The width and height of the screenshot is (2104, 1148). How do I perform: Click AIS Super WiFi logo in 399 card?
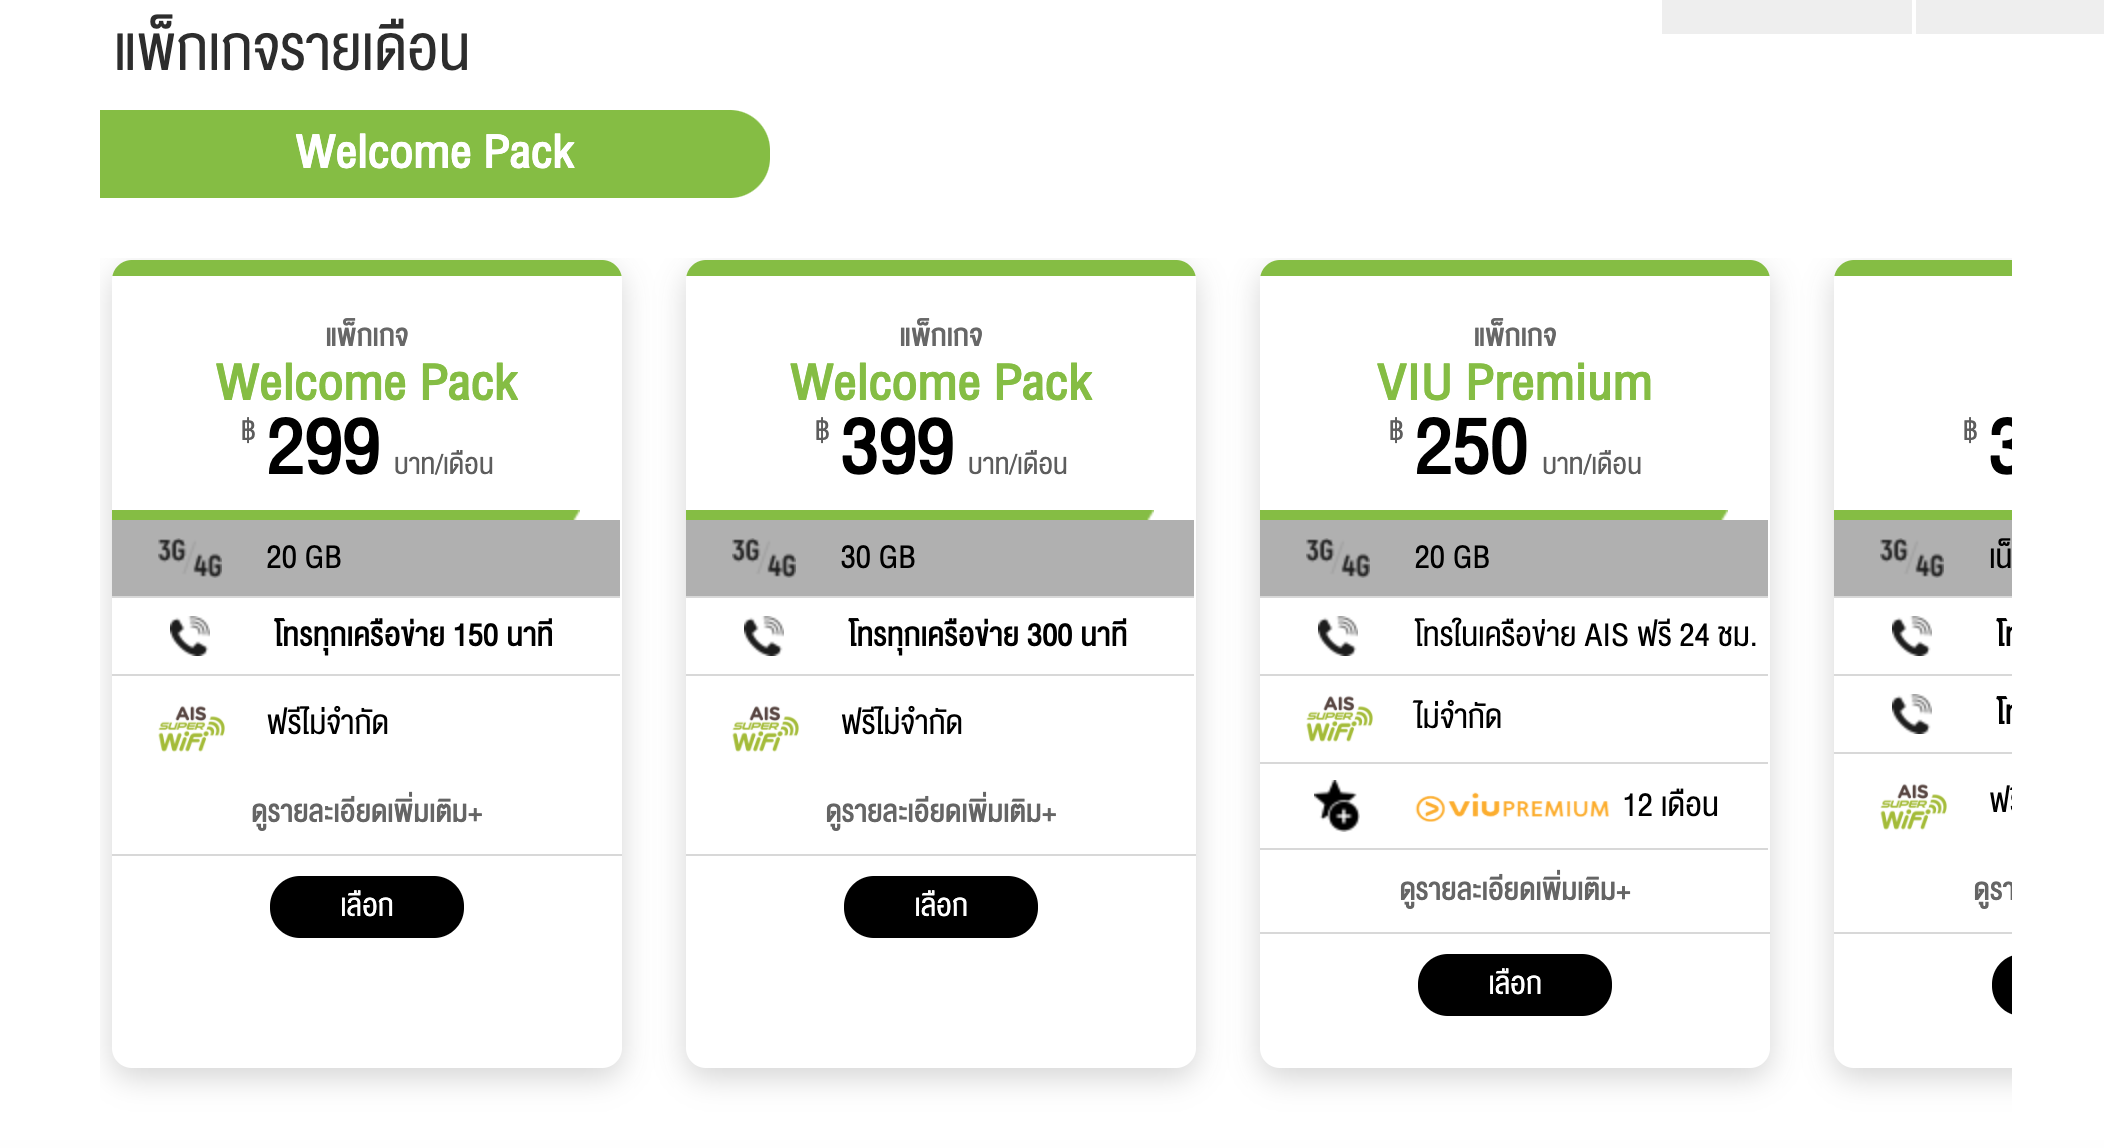point(764,727)
